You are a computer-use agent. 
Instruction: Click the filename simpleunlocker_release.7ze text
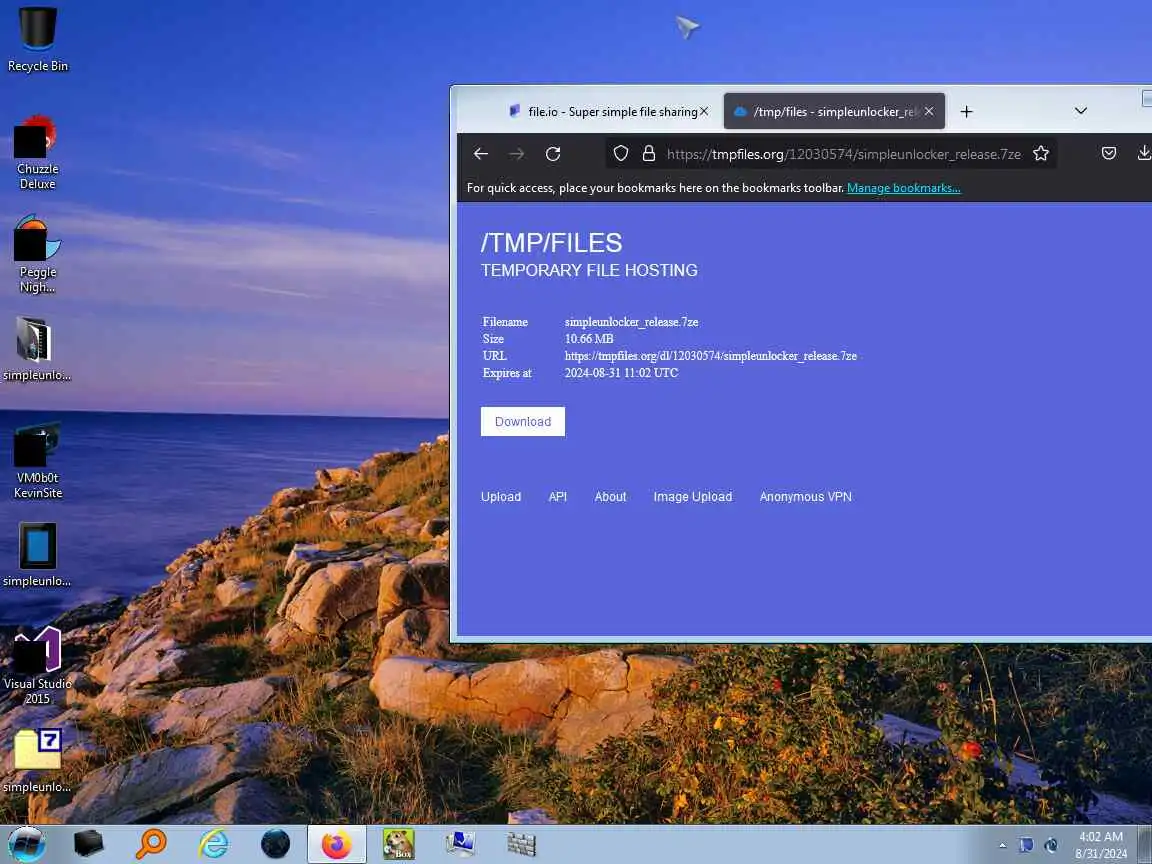click(631, 322)
